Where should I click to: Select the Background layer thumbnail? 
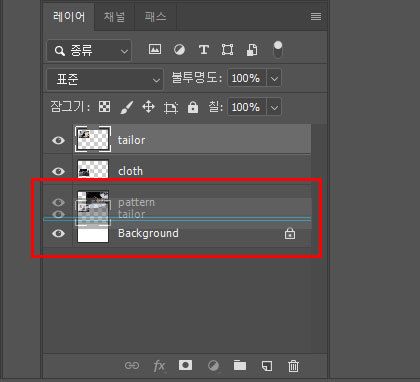[x=93, y=235]
